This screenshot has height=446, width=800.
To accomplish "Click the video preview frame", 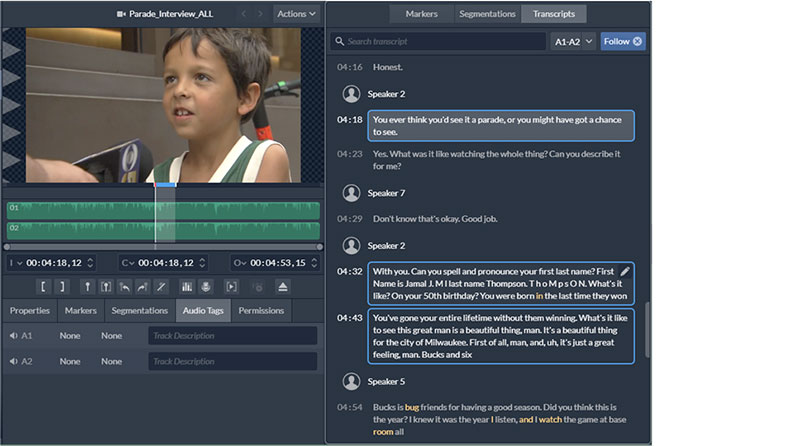I will [x=163, y=105].
